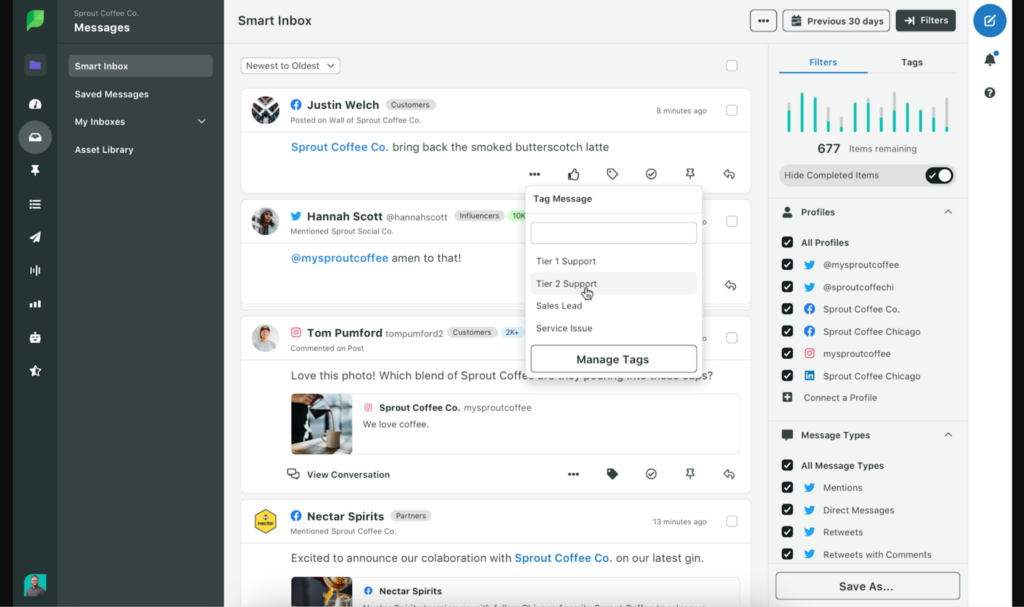This screenshot has height=607, width=1024.
Task: Select Tier 1 Support tag
Action: coord(613,261)
